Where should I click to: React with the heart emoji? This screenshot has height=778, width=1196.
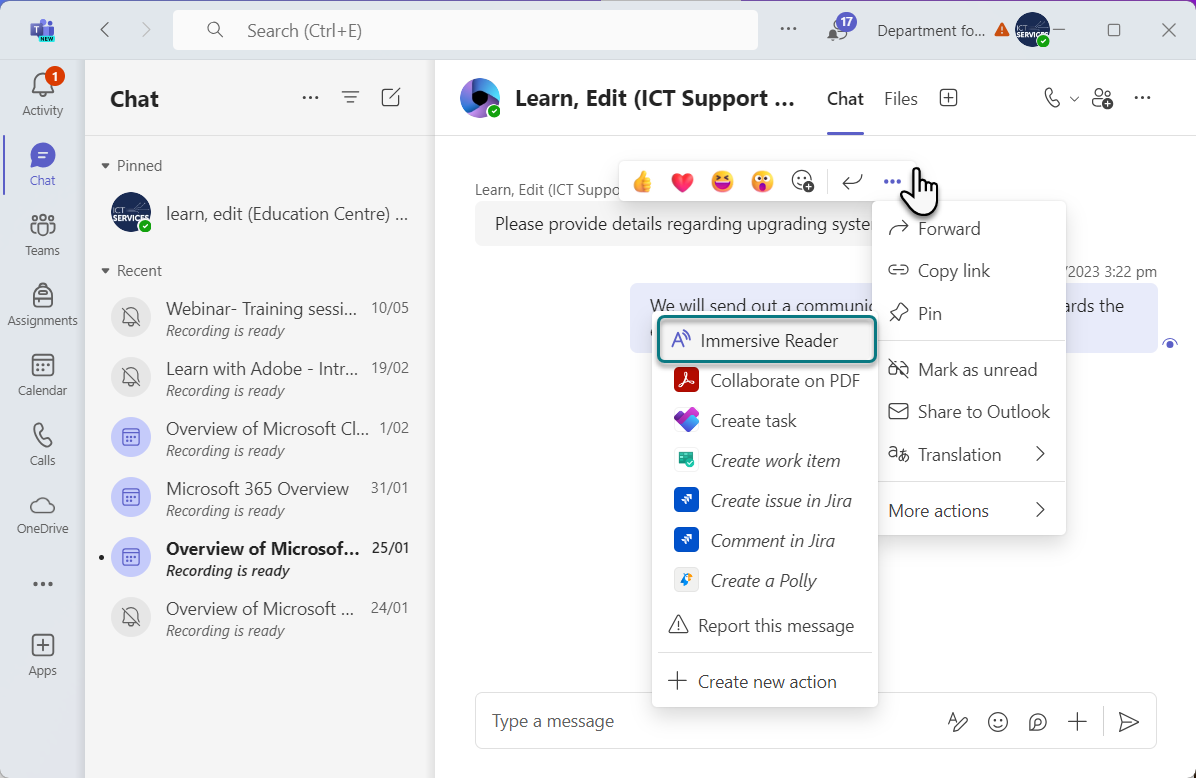point(682,182)
